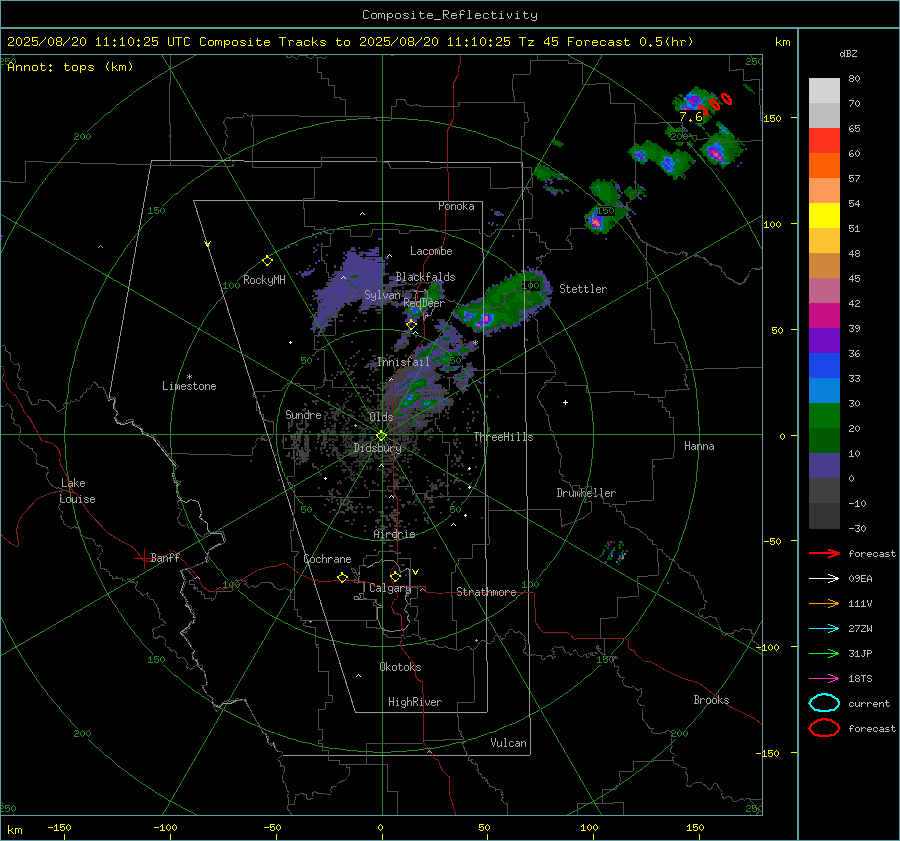900x841 pixels.
Task: Click the red forecast ellipses by the 7.6 storm
Action: 715,104
